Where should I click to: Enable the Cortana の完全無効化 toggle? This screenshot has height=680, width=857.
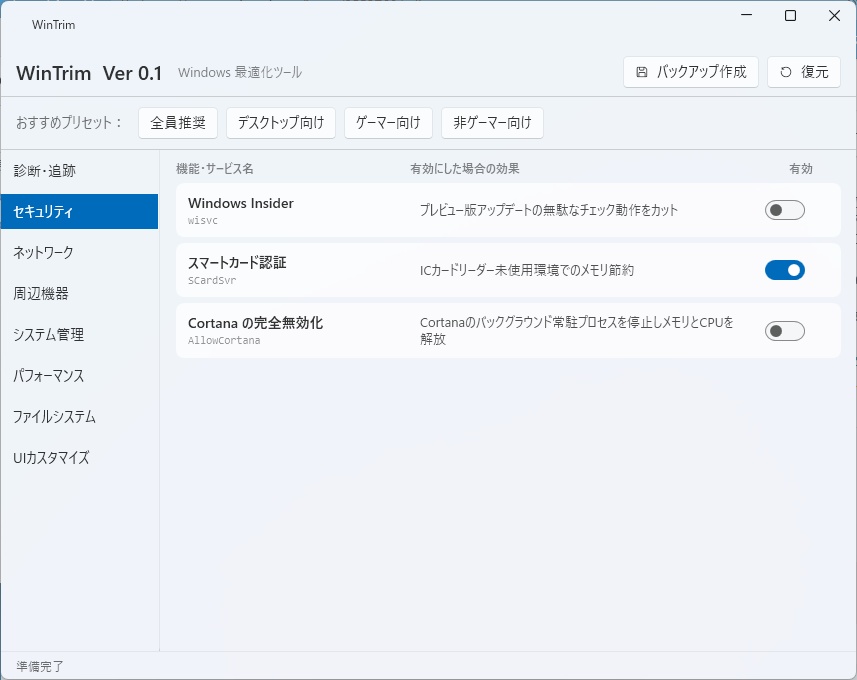[784, 331]
